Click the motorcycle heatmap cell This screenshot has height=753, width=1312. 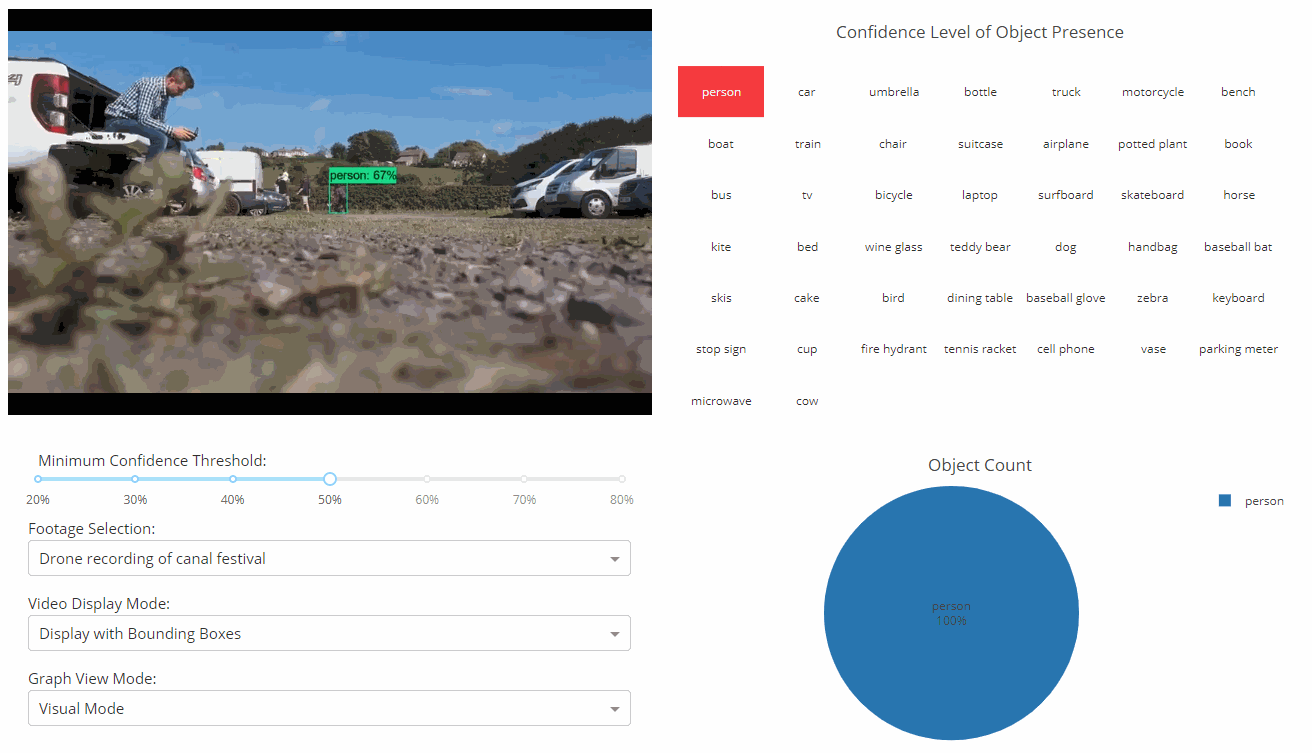pos(1153,92)
